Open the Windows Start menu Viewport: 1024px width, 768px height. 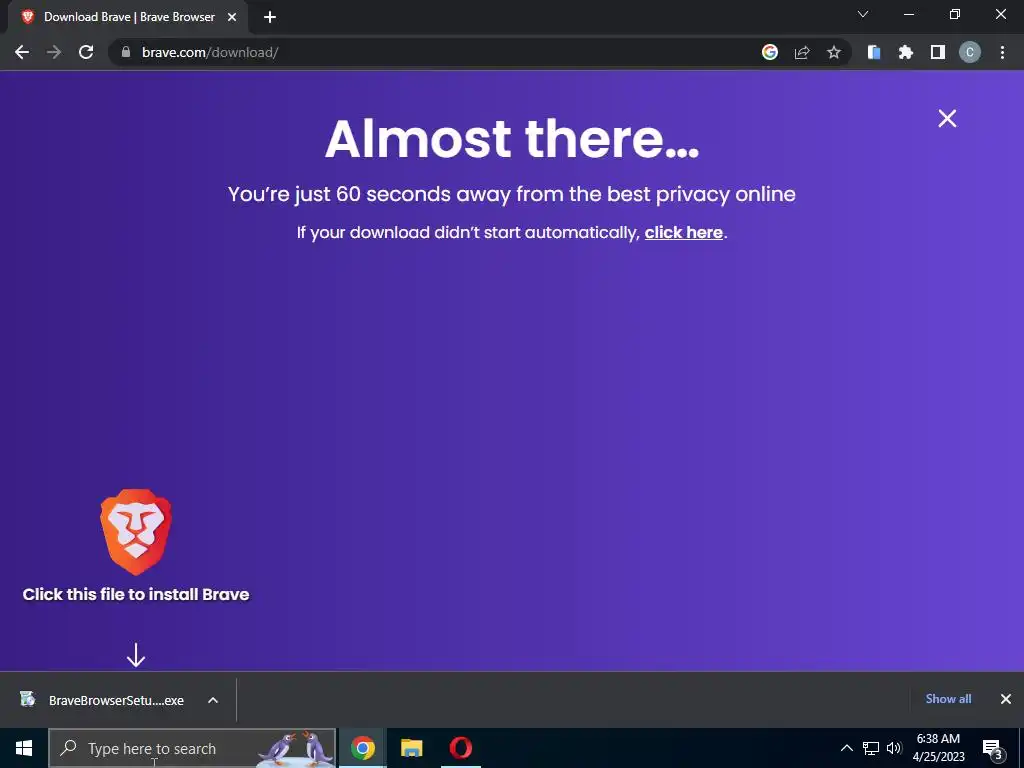pyautogui.click(x=24, y=748)
